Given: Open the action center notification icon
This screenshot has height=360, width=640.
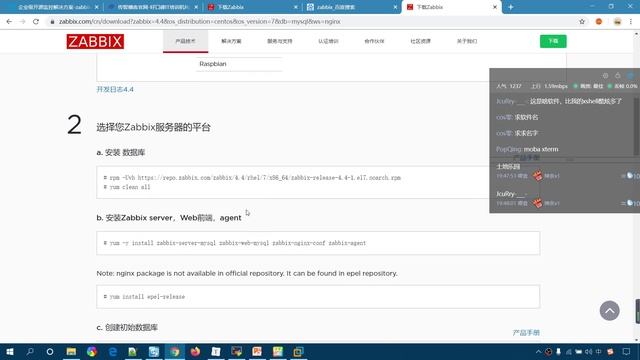Looking at the screenshot, I should click(626, 351).
